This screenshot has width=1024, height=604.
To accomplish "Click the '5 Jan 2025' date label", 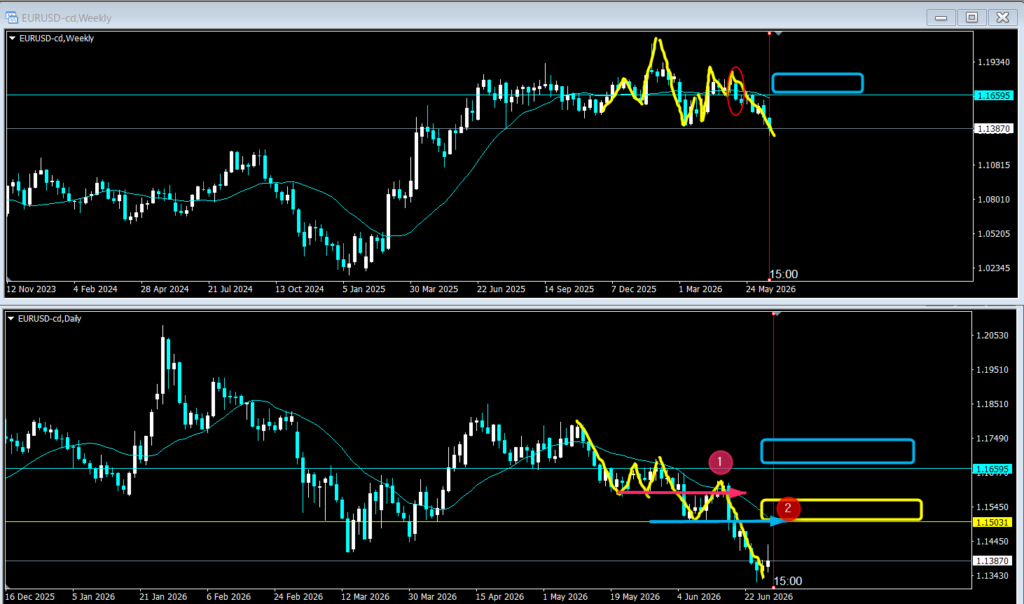I will [x=364, y=289].
